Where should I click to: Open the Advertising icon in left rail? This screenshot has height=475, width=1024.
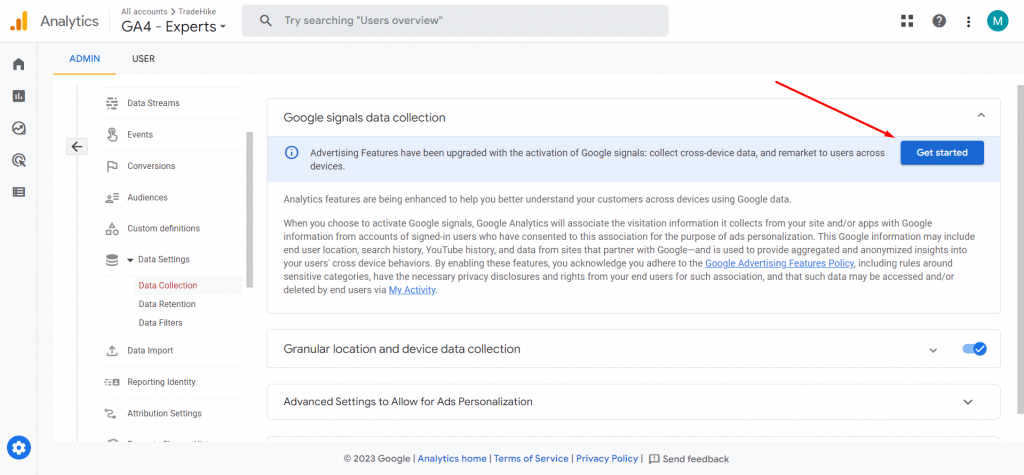tap(18, 160)
